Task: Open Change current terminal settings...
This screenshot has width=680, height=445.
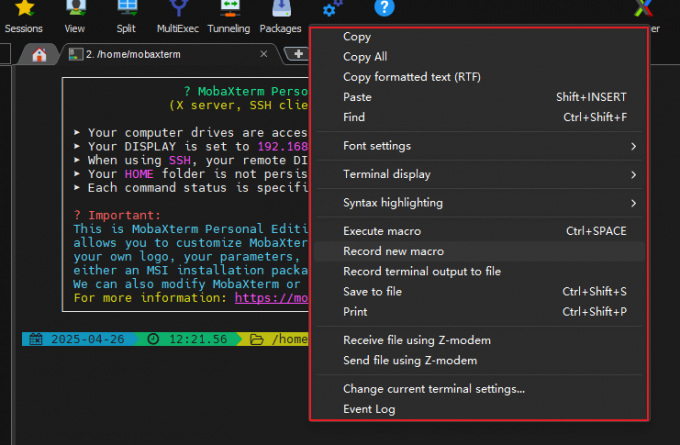Action: (x=479, y=389)
